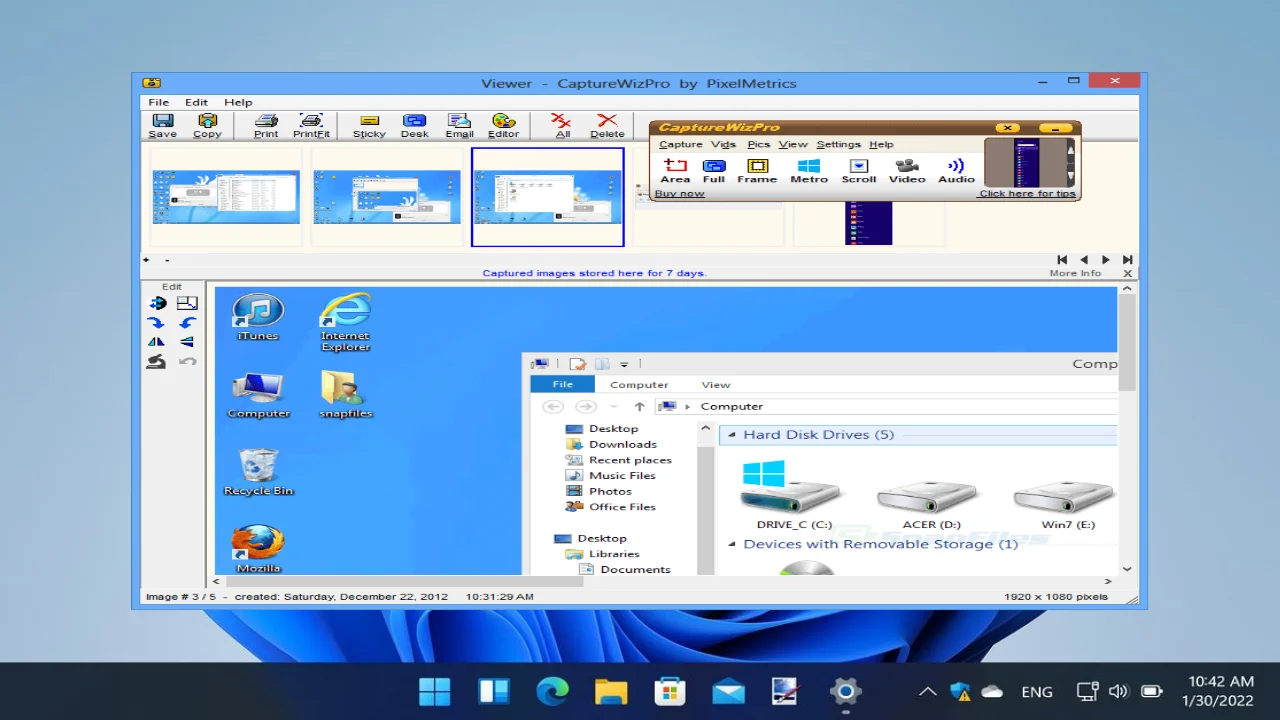Minimize the CaptureWizPro yellow dash button
This screenshot has height=720, width=1280.
point(1054,128)
